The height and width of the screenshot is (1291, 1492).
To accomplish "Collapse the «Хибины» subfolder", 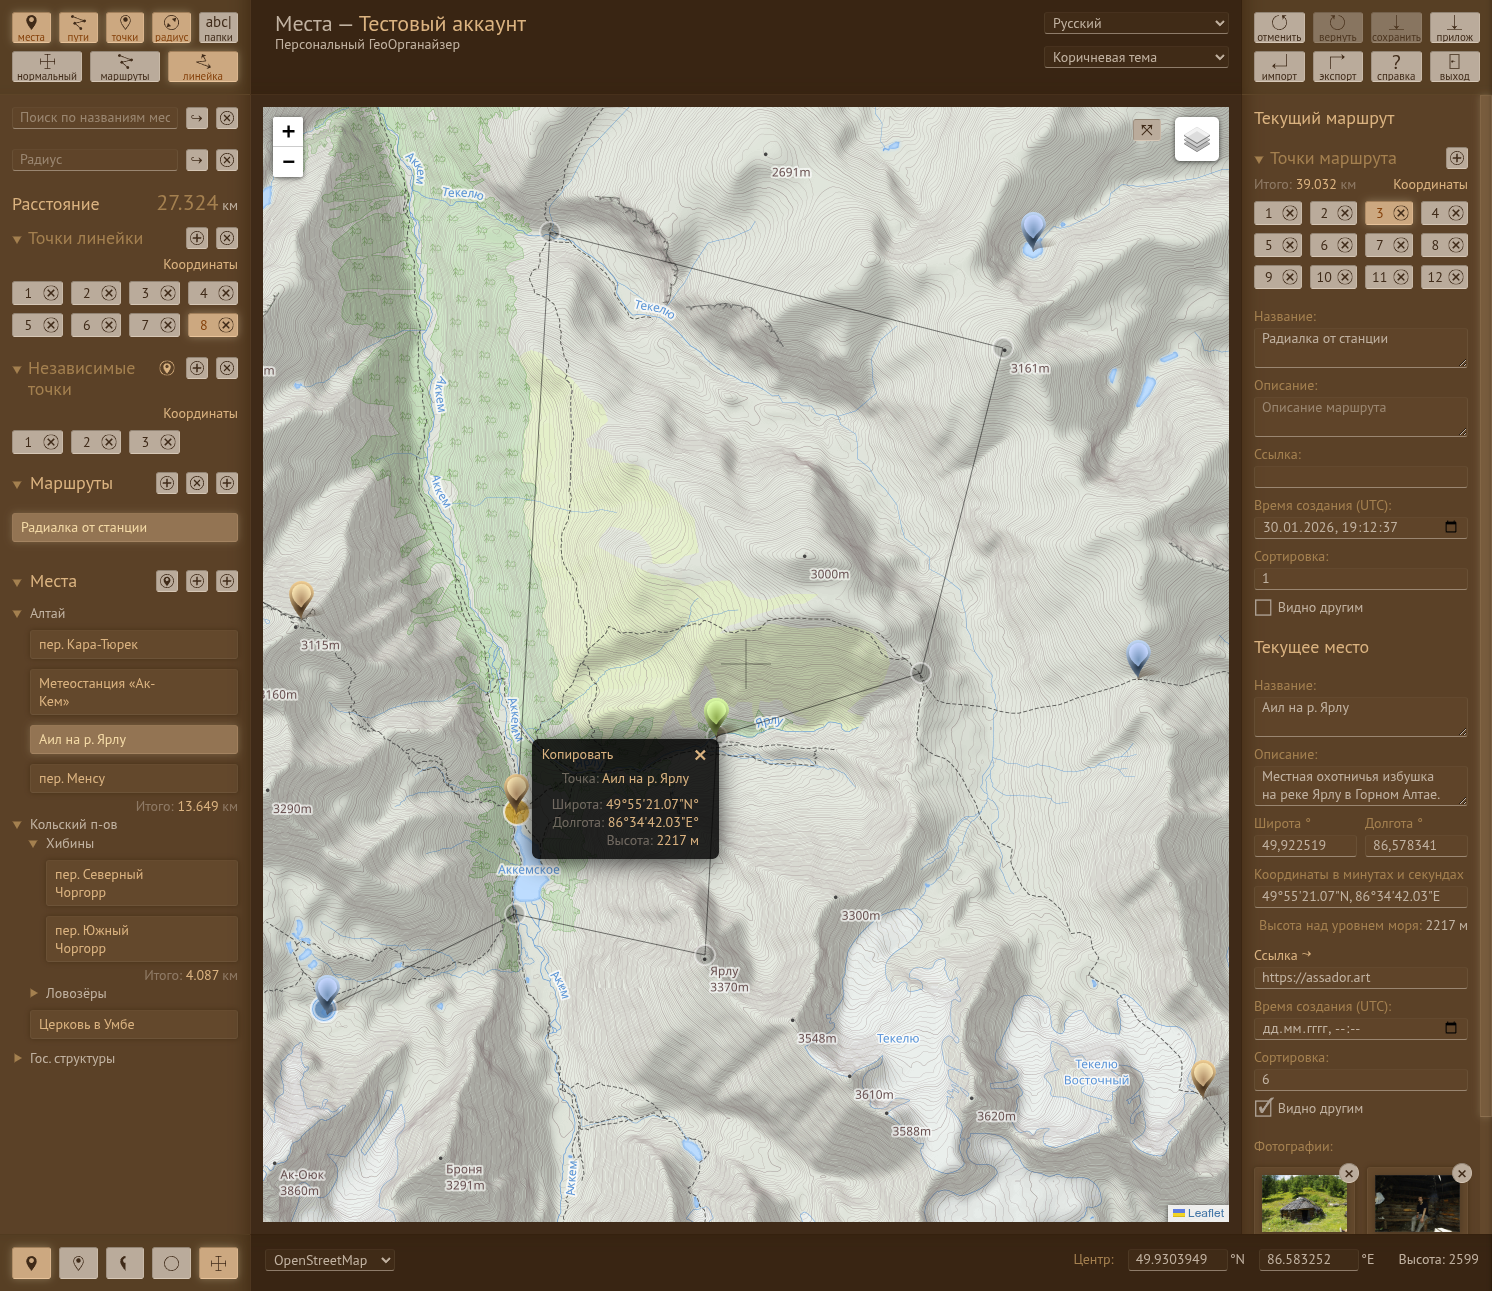I will point(33,844).
